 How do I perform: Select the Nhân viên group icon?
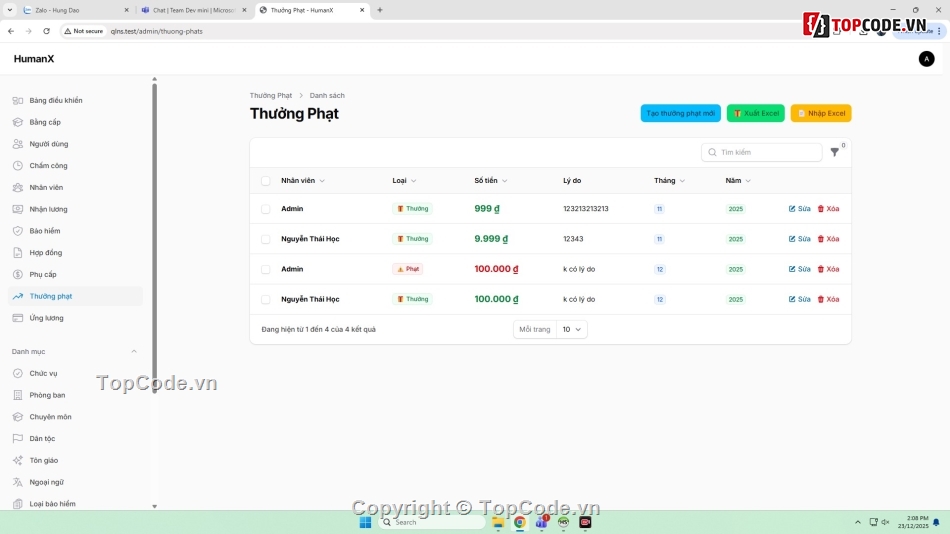(18, 187)
